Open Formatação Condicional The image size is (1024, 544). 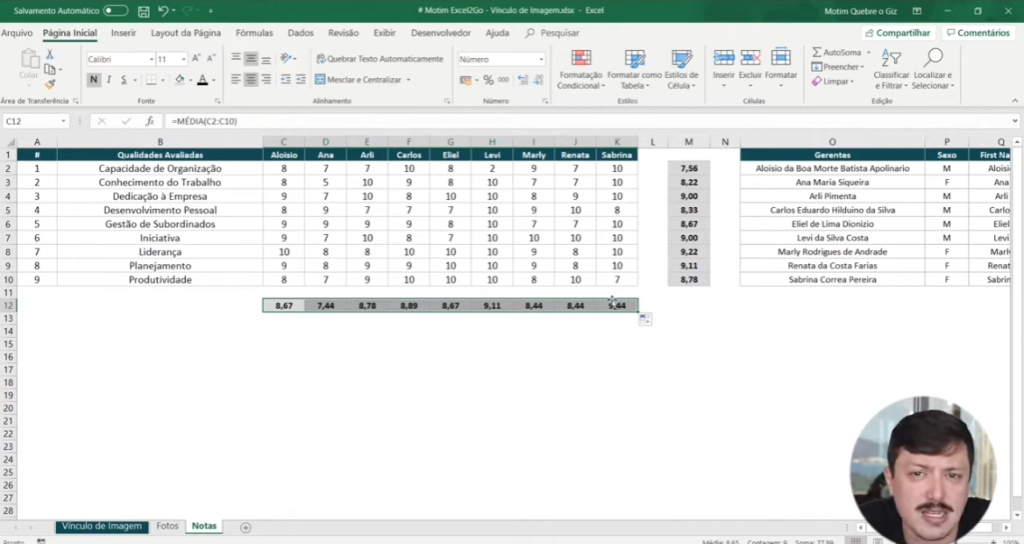pyautogui.click(x=581, y=69)
